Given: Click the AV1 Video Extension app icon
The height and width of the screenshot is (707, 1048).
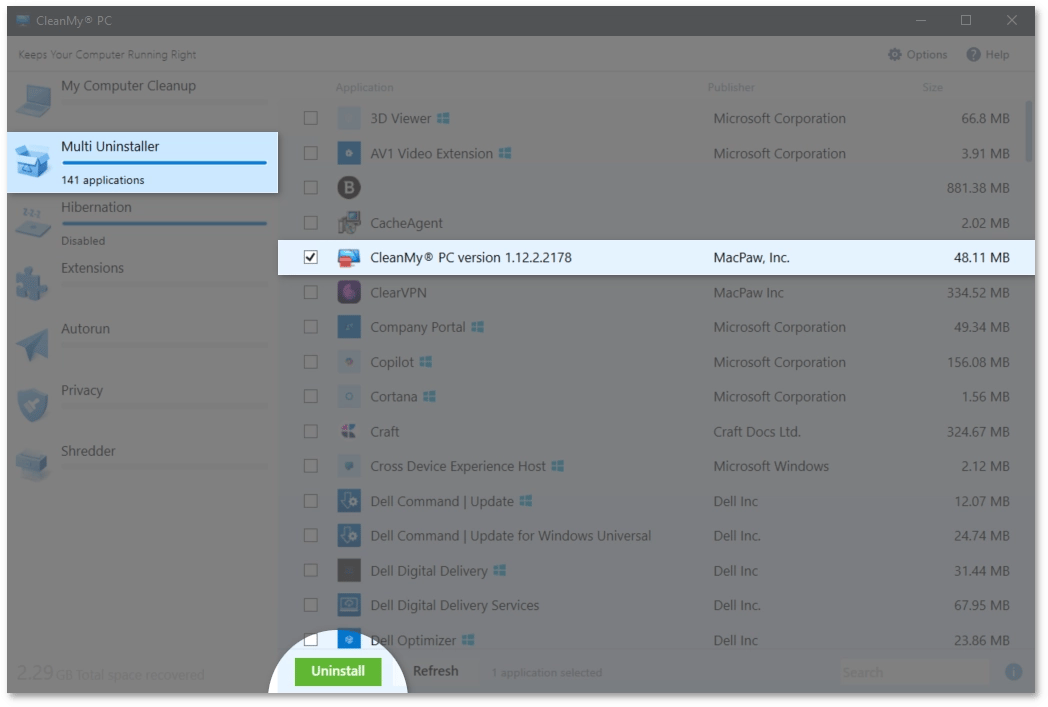Looking at the screenshot, I should 349,153.
